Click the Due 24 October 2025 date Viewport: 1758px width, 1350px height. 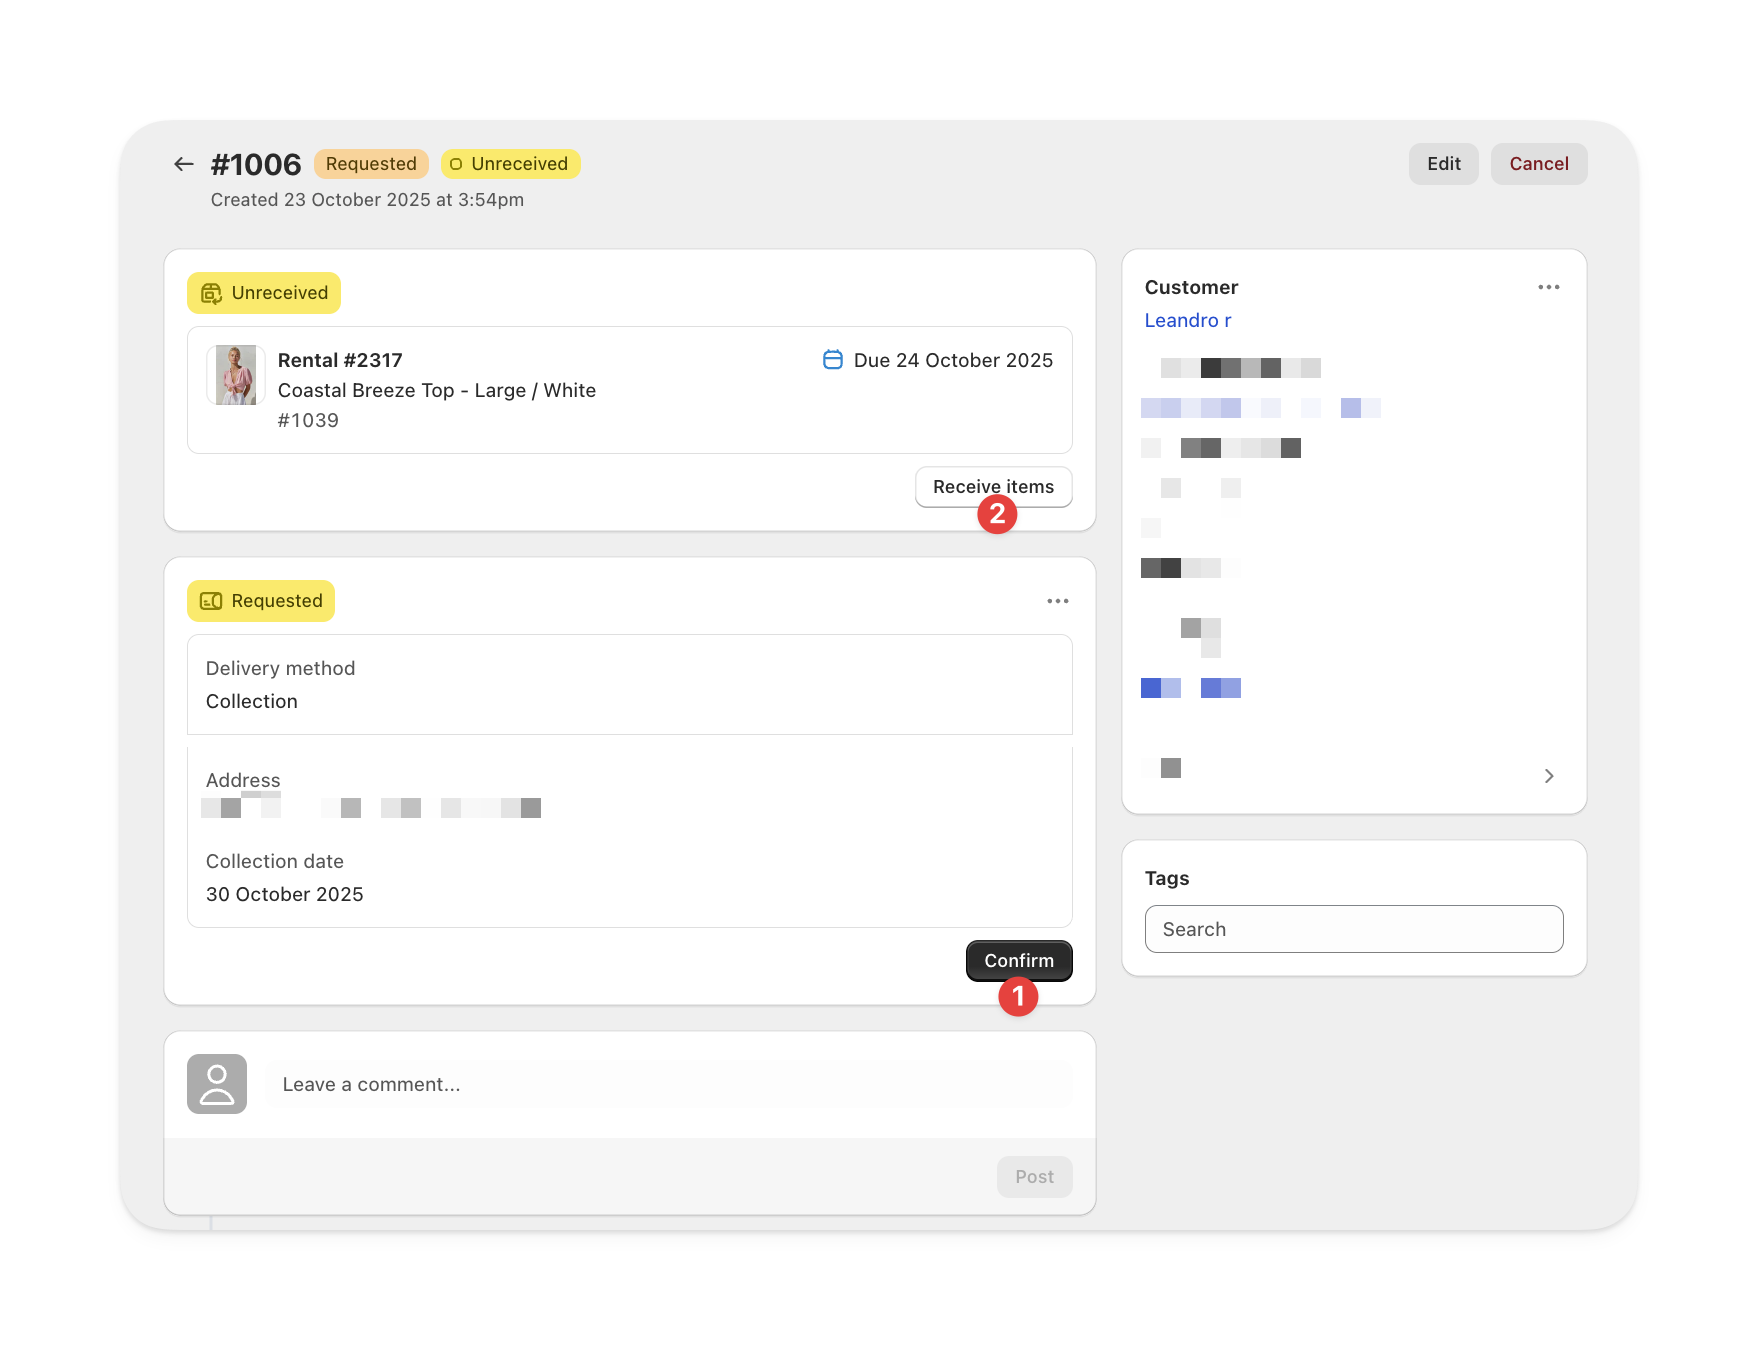[952, 360]
